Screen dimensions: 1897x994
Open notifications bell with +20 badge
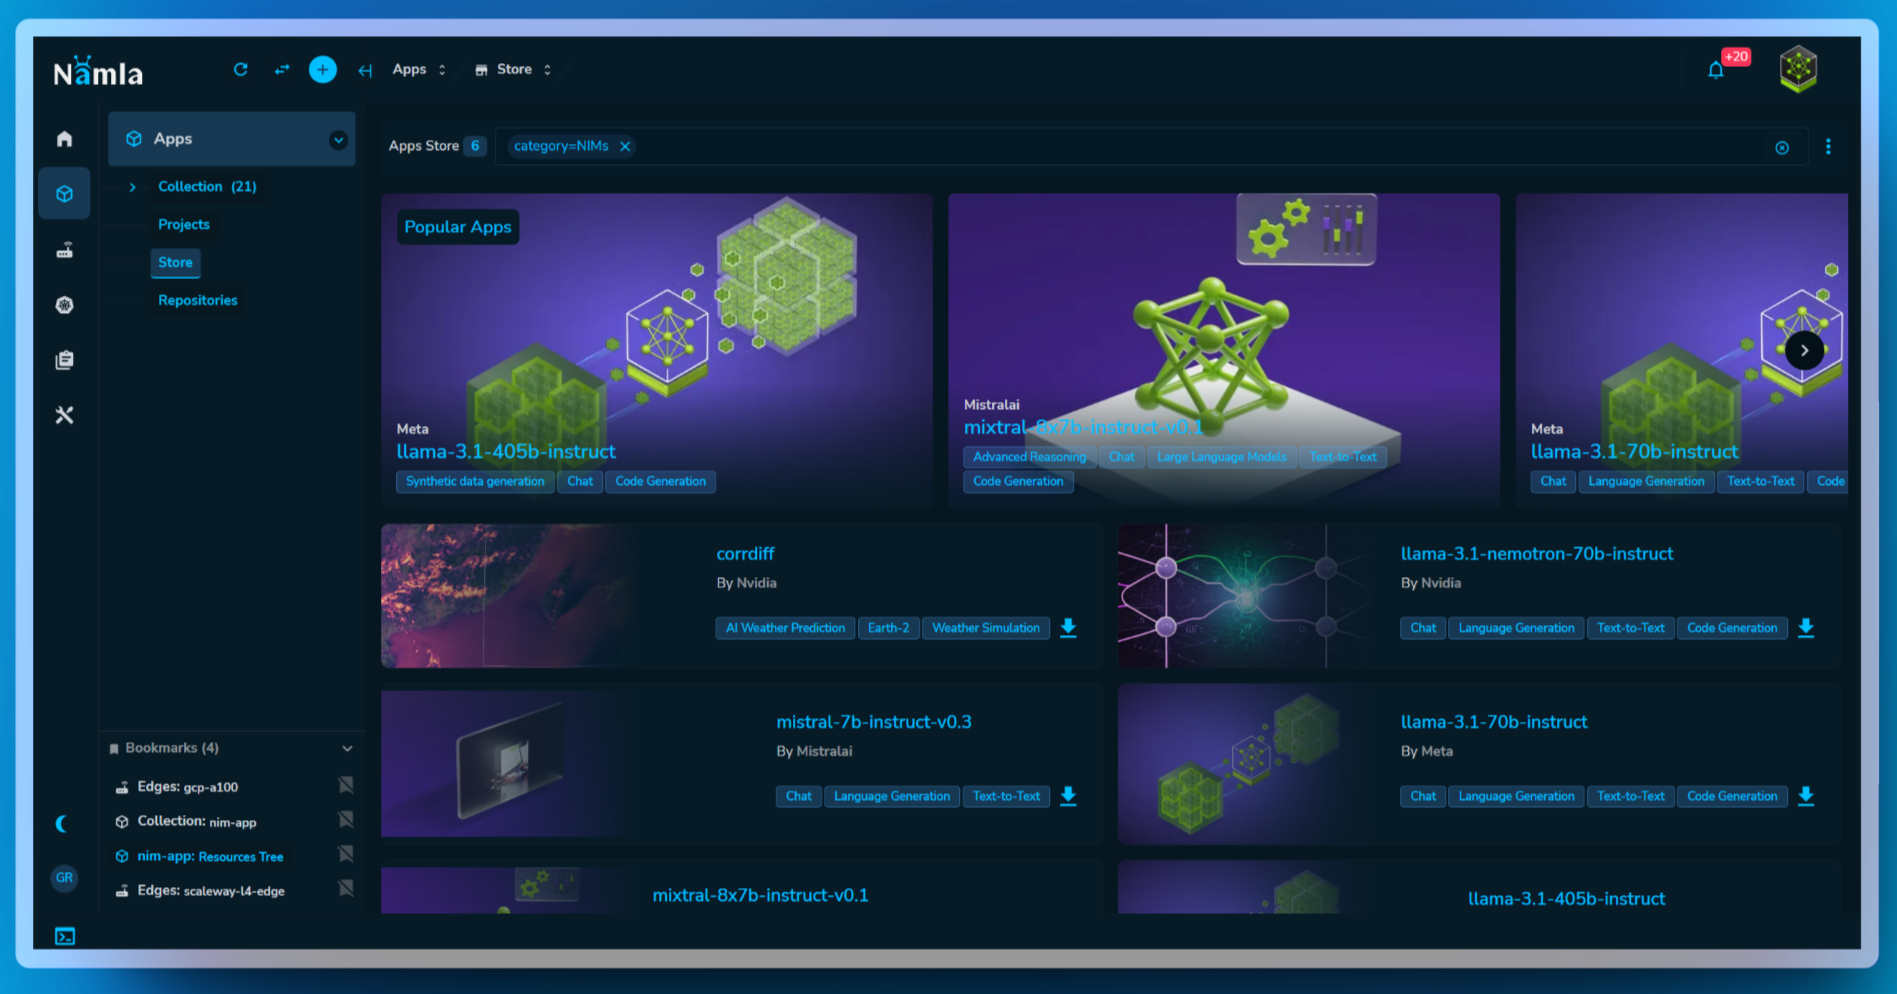coord(1716,70)
